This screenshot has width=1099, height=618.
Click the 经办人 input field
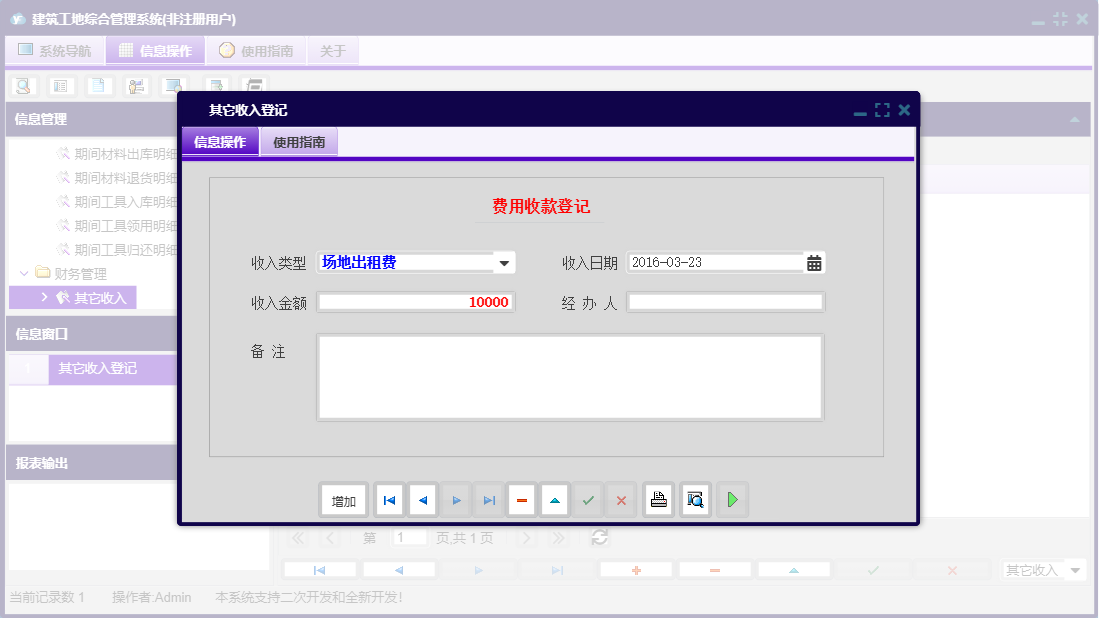coord(725,301)
